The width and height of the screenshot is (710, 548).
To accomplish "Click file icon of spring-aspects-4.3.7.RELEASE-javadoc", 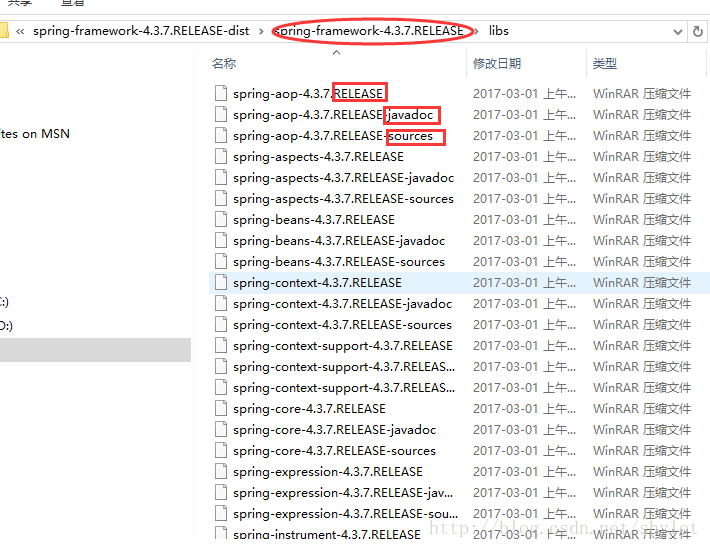I will (x=221, y=178).
